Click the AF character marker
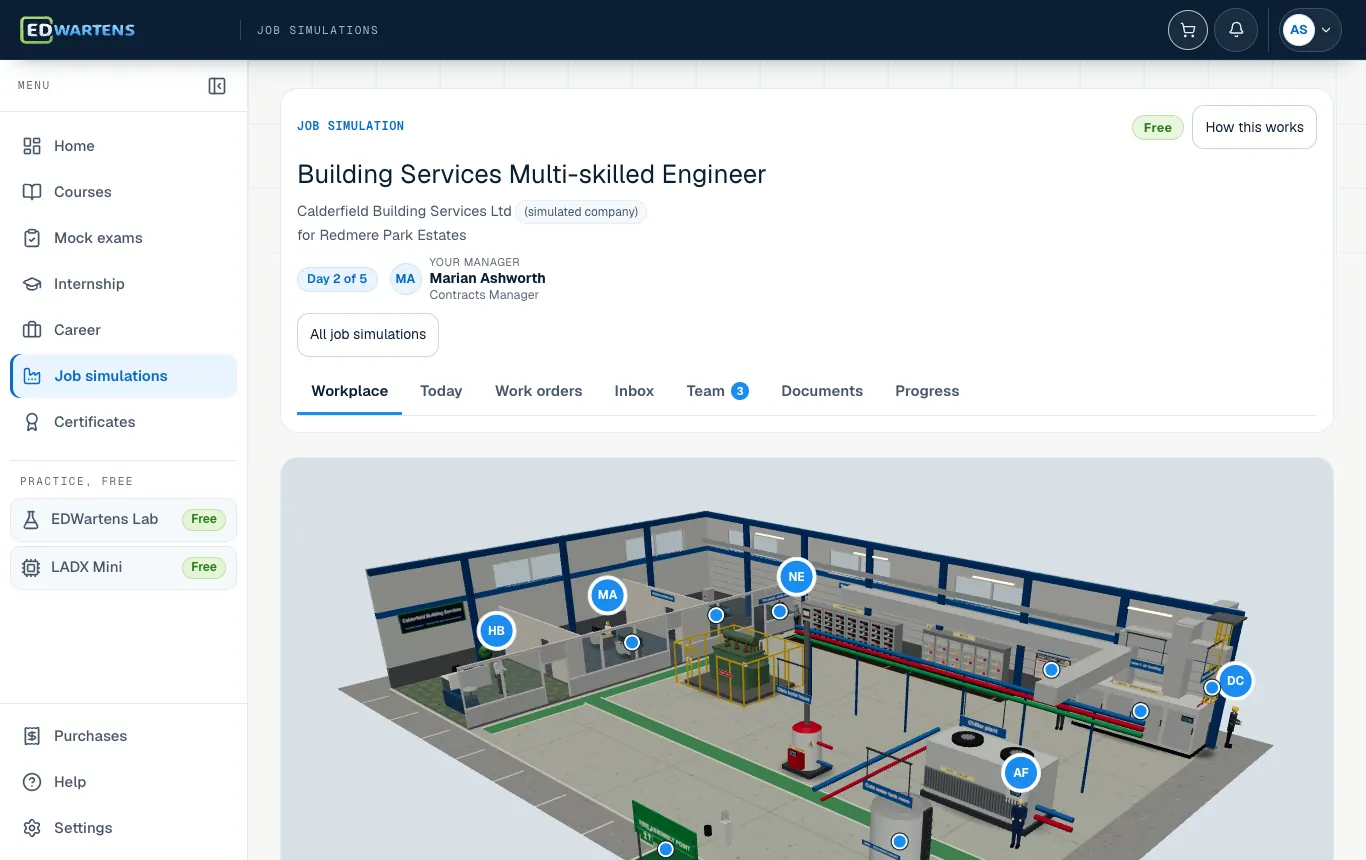The image size is (1366, 860). [1020, 773]
